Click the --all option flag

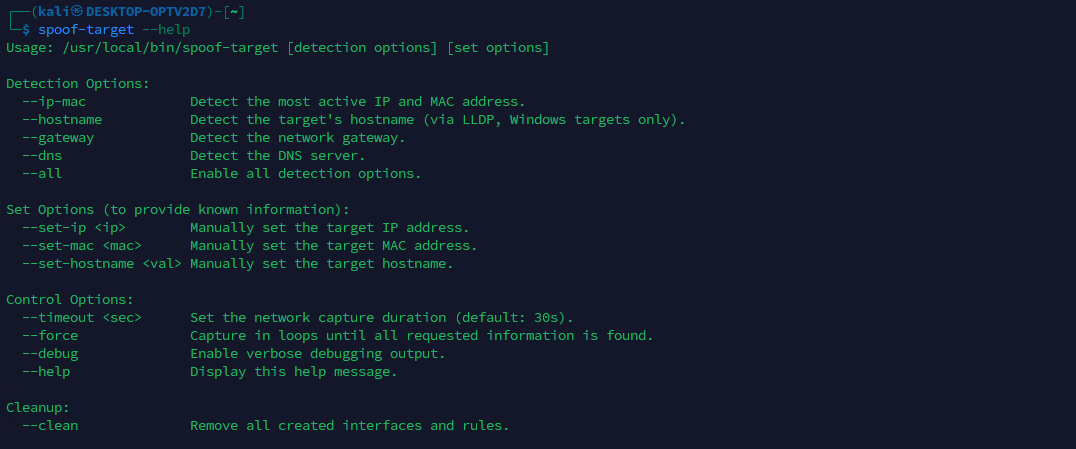point(42,174)
